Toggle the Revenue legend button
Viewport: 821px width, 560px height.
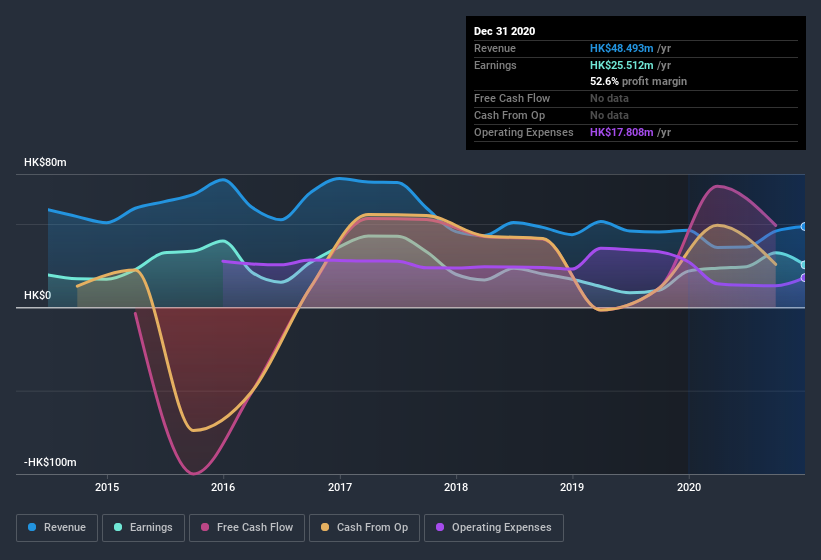click(x=57, y=528)
